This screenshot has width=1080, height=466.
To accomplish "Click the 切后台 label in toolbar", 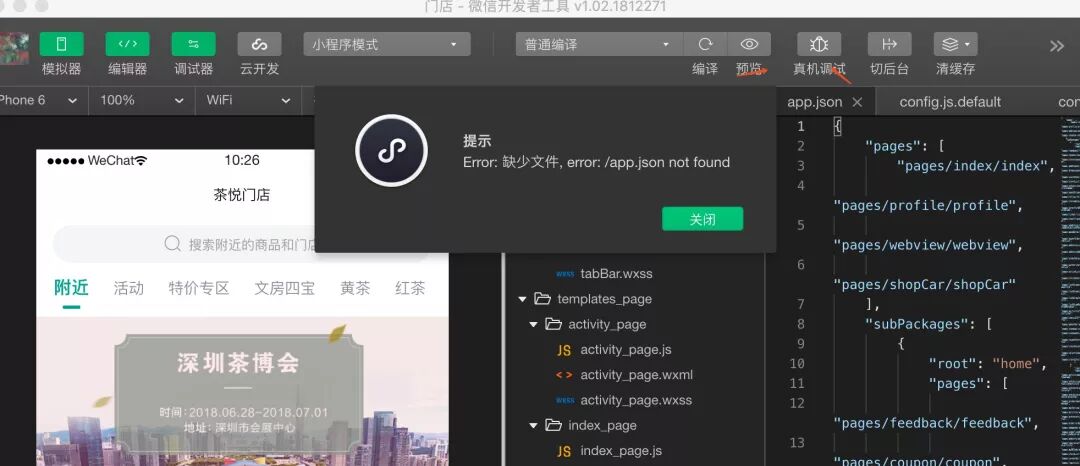I will (889, 69).
